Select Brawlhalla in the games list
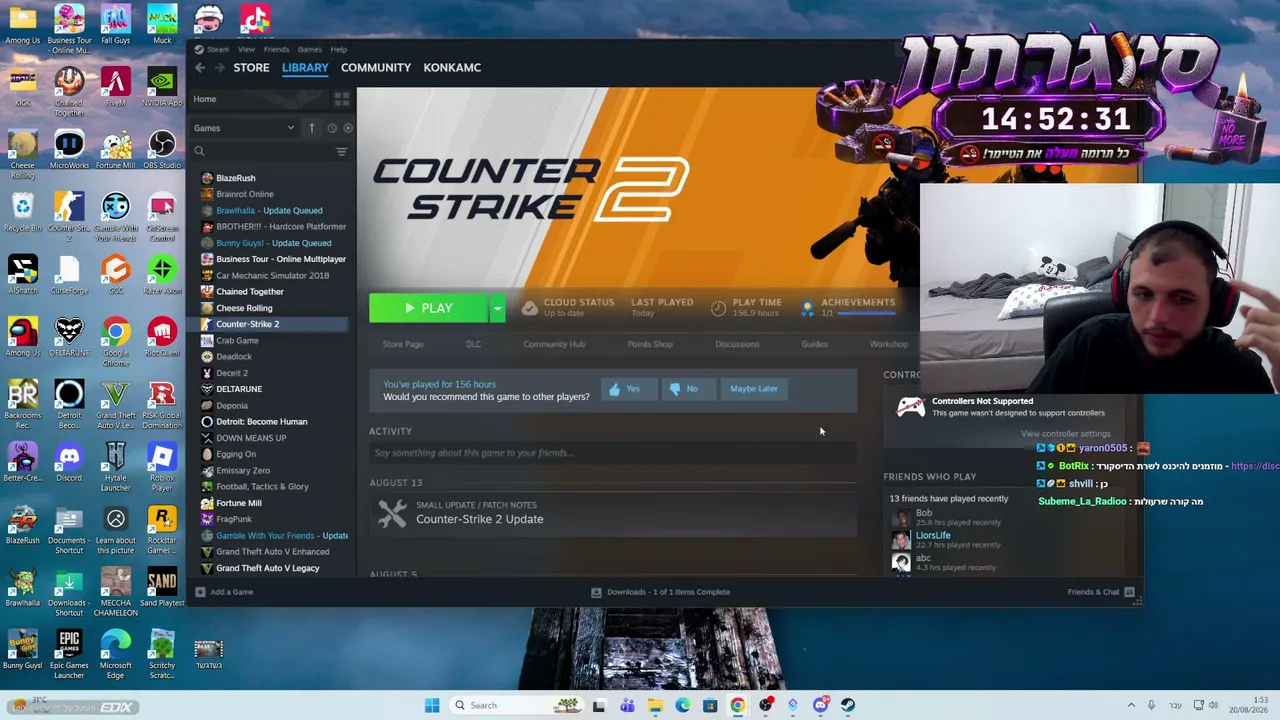Image resolution: width=1280 pixels, height=720 pixels. 269,211
